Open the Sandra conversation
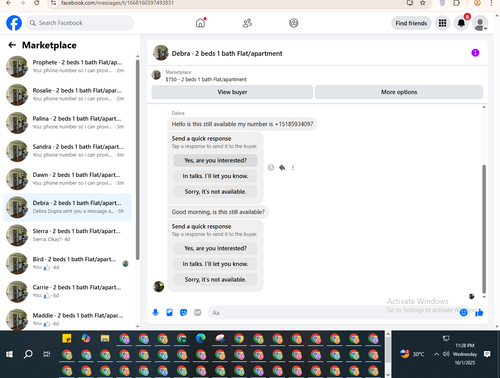The image size is (500, 378). 67,151
